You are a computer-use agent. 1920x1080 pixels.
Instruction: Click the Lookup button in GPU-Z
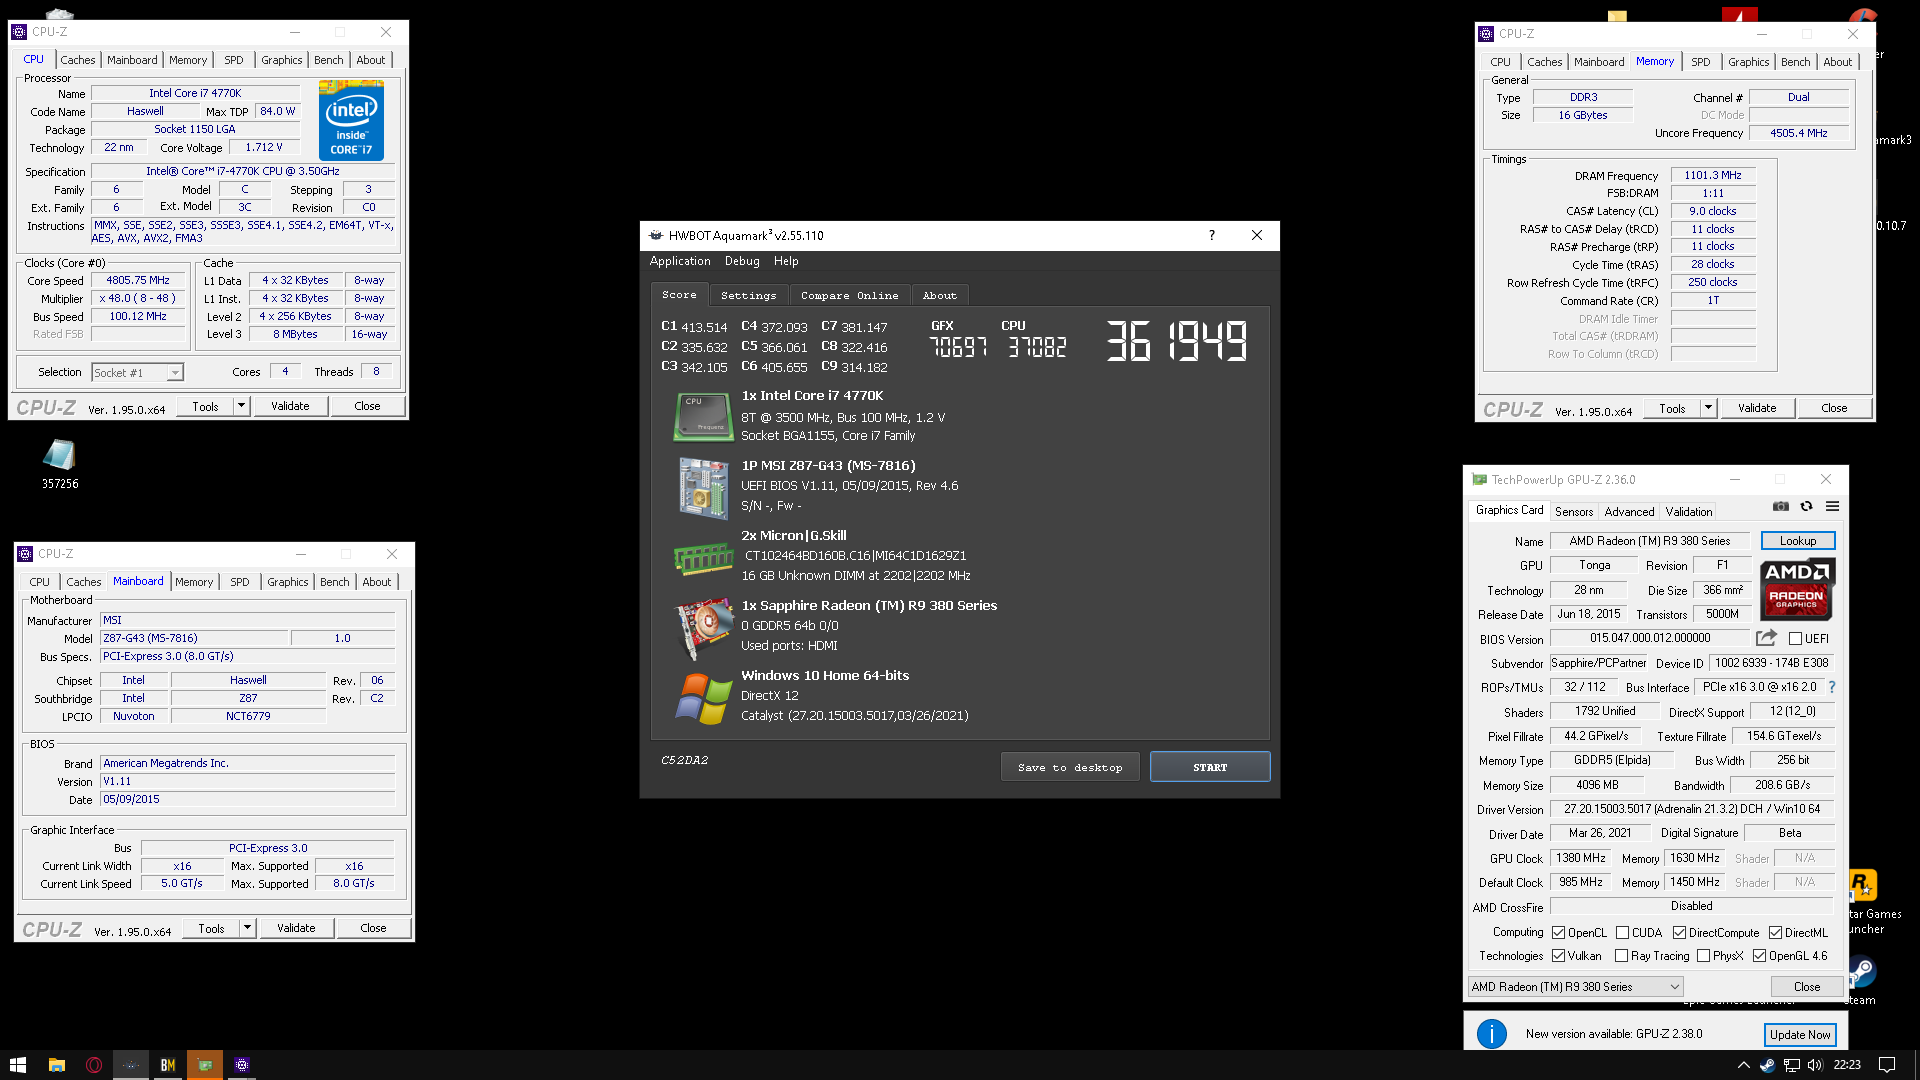point(1798,541)
